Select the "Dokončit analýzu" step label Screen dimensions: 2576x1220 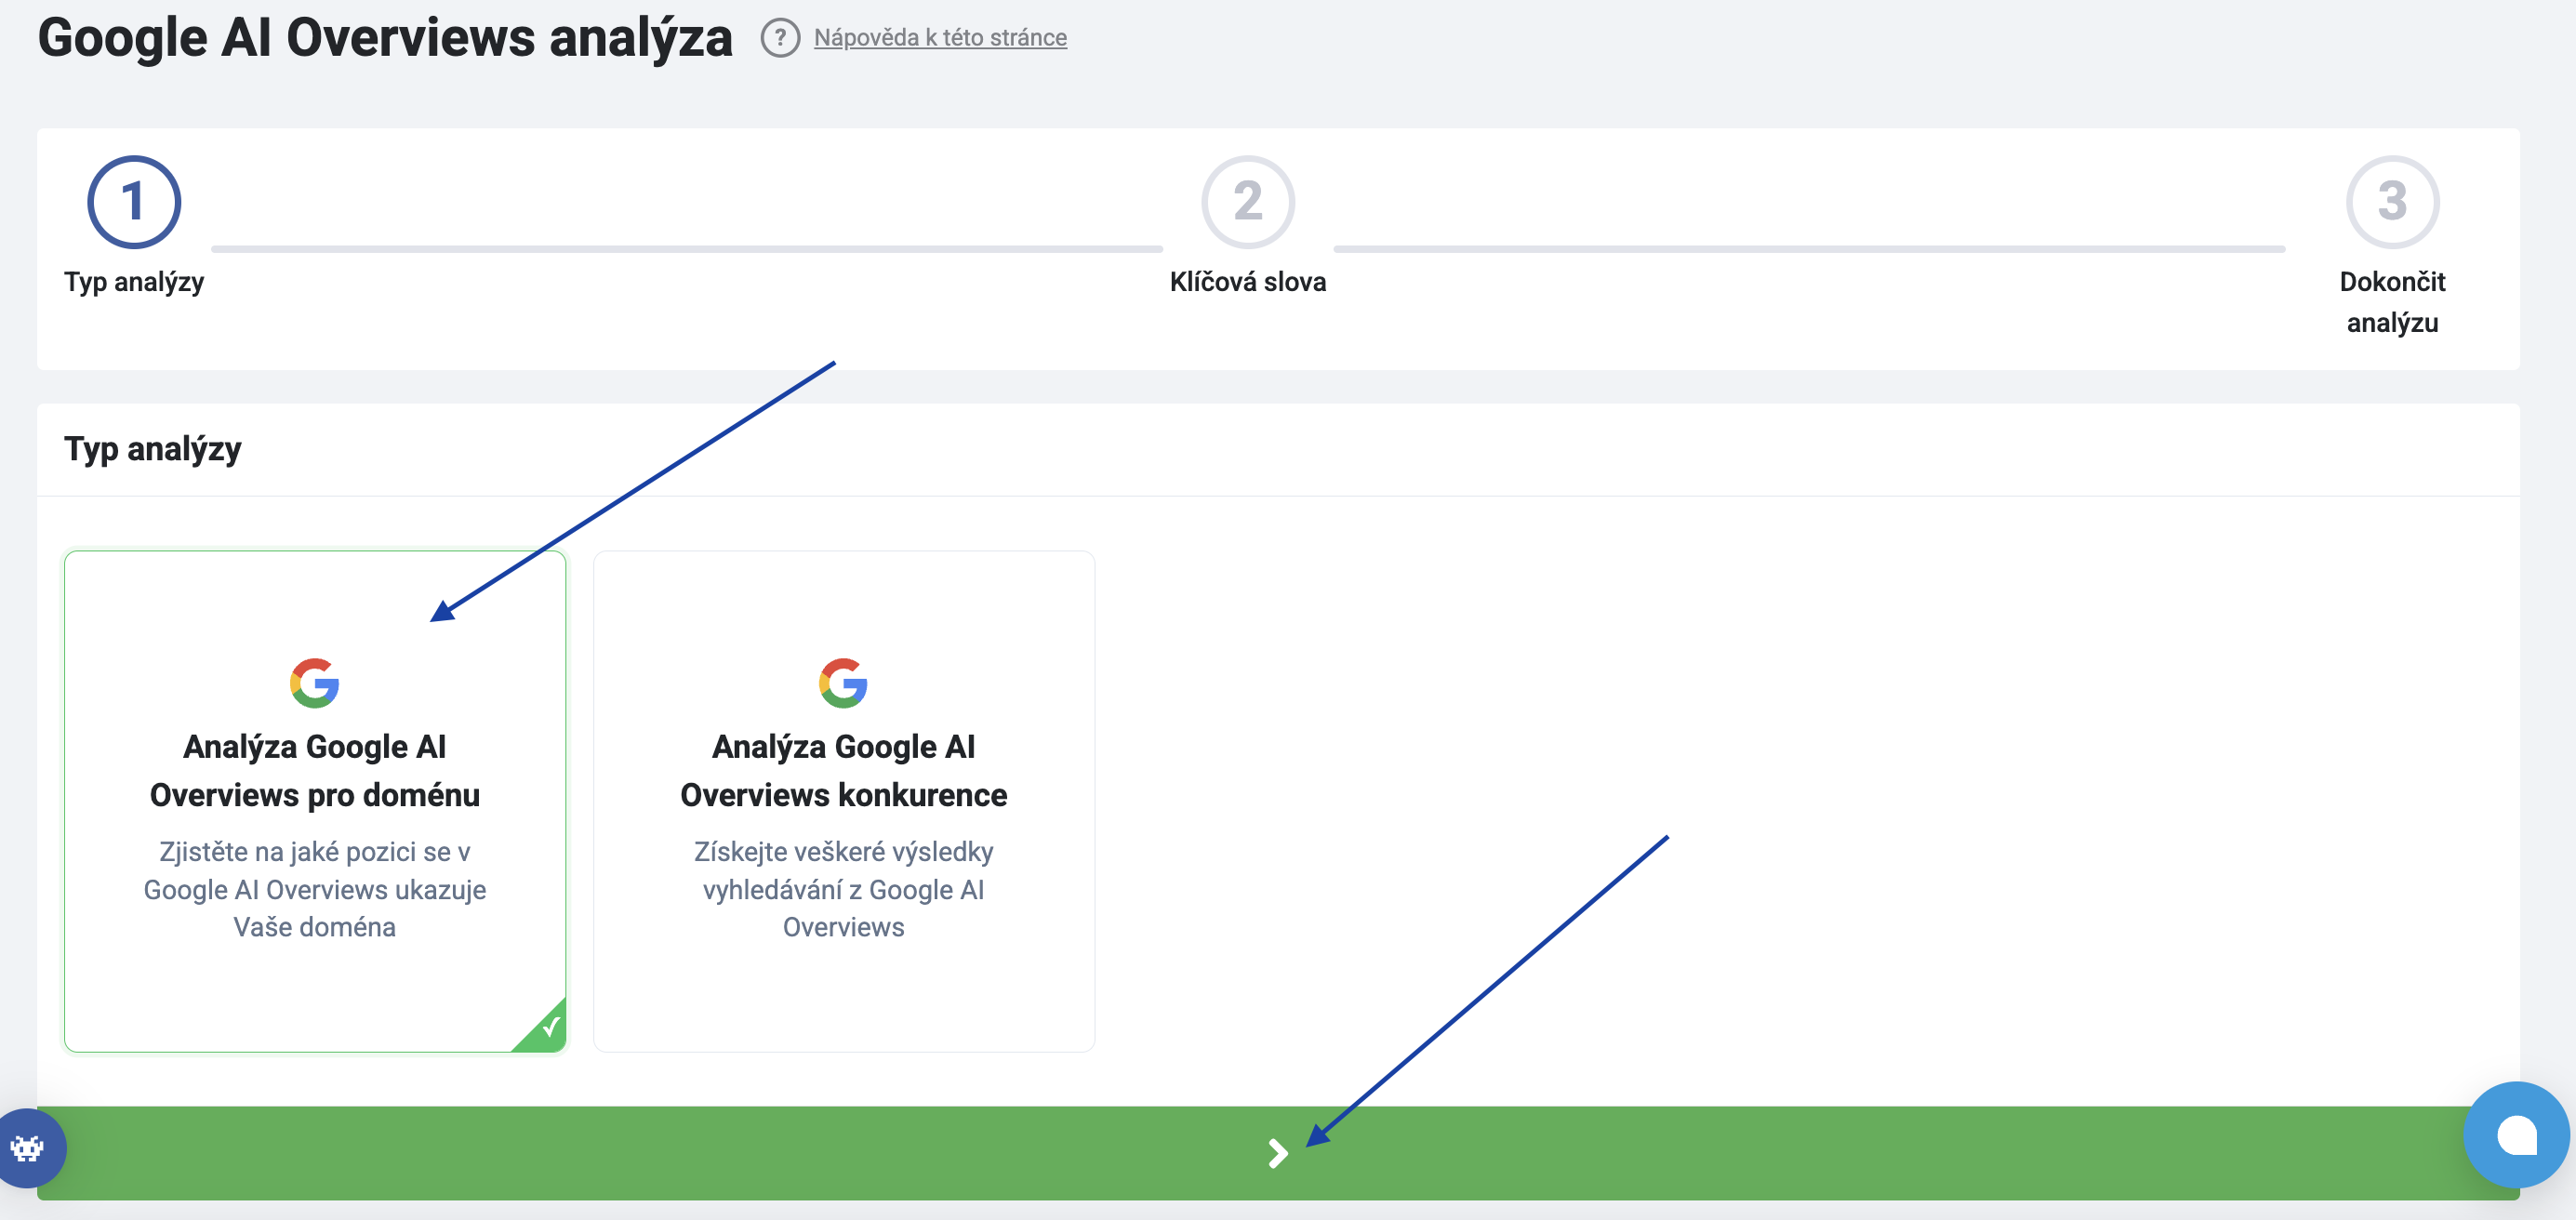[x=2391, y=302]
